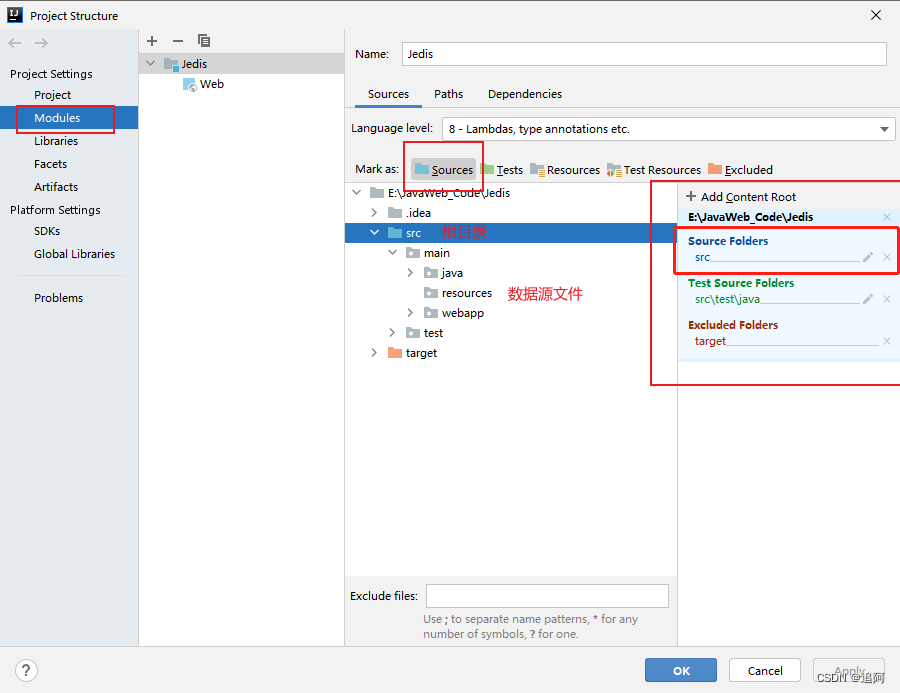Remove the target excluded folder
This screenshot has width=900, height=693.
[x=886, y=340]
